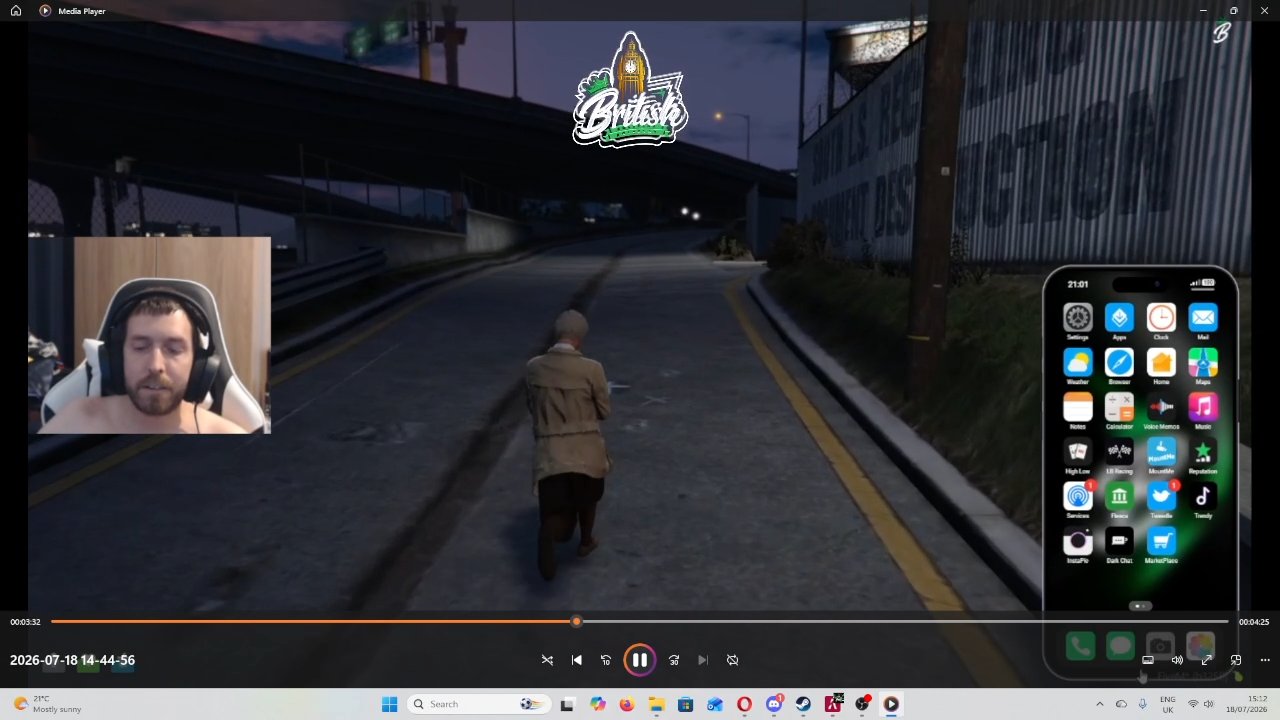This screenshot has height=720, width=1280.
Task: Show hidden system tray icons
Action: pos(1100,704)
